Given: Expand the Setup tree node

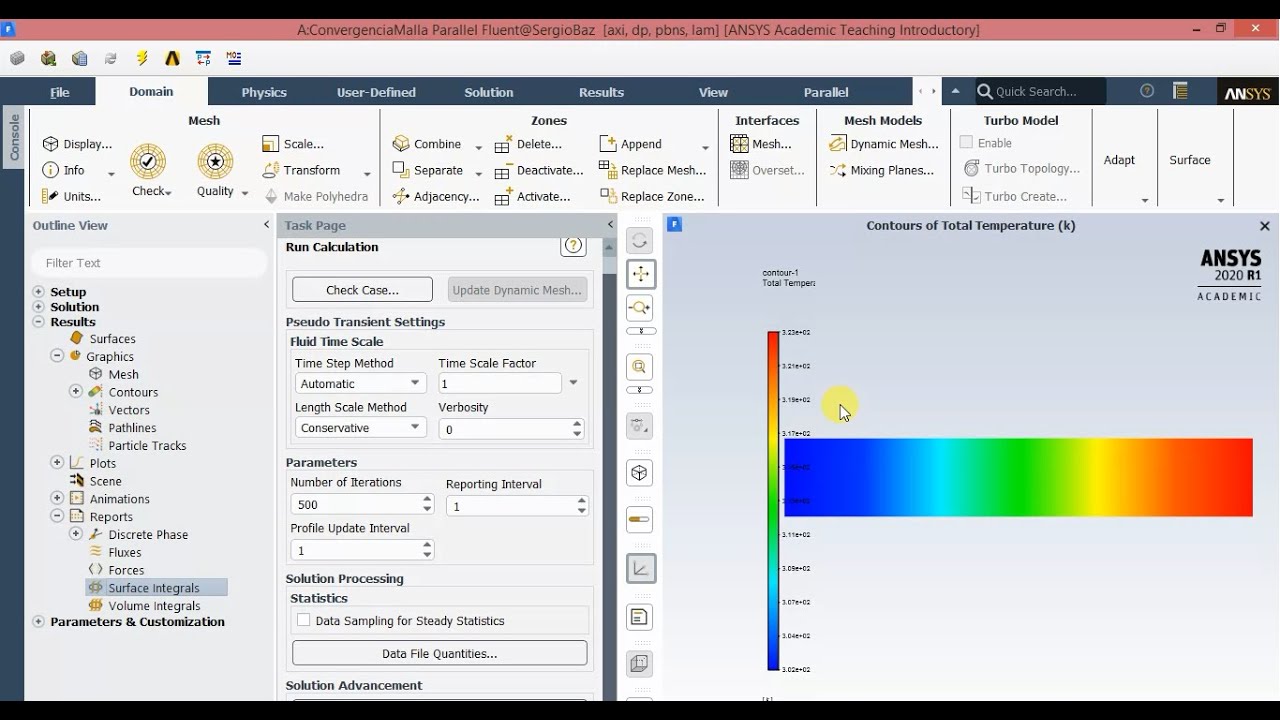Looking at the screenshot, I should (x=38, y=292).
